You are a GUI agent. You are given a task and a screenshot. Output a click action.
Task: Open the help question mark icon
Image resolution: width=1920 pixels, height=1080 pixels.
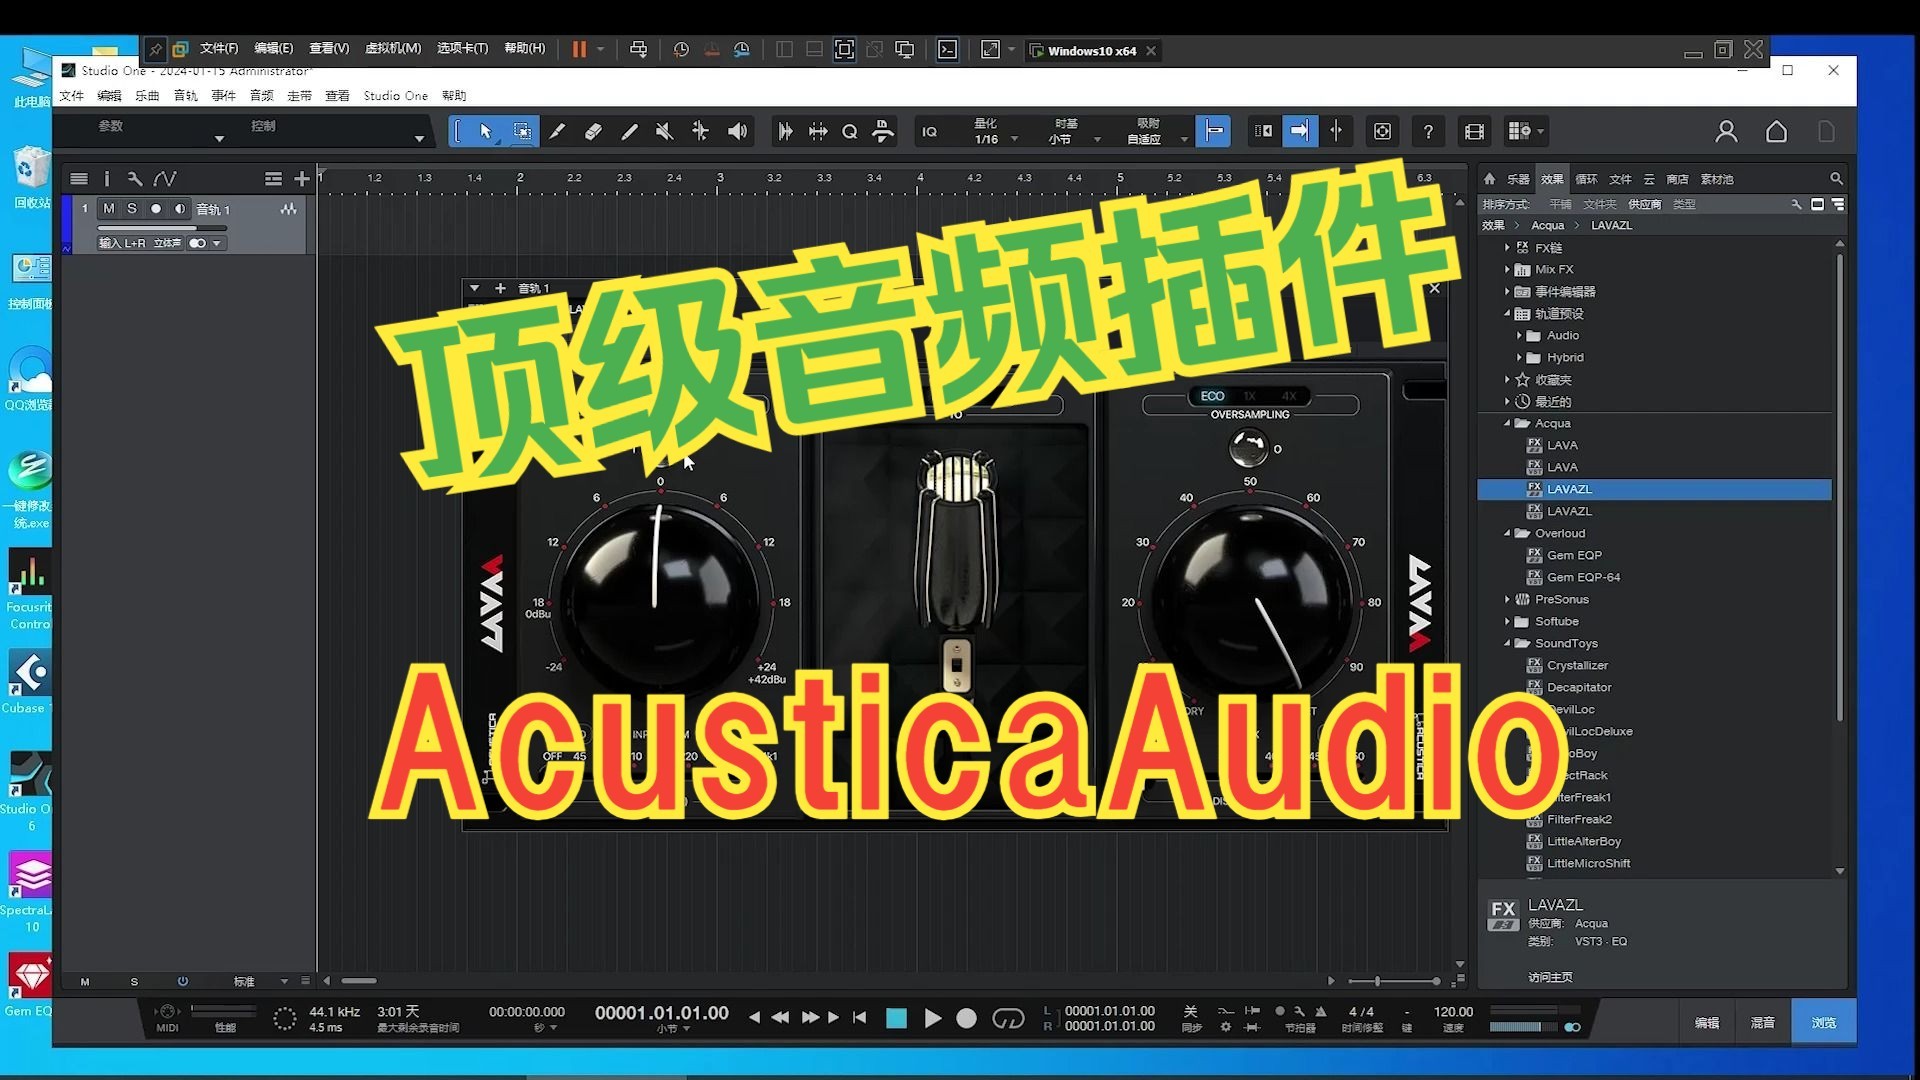1428,132
